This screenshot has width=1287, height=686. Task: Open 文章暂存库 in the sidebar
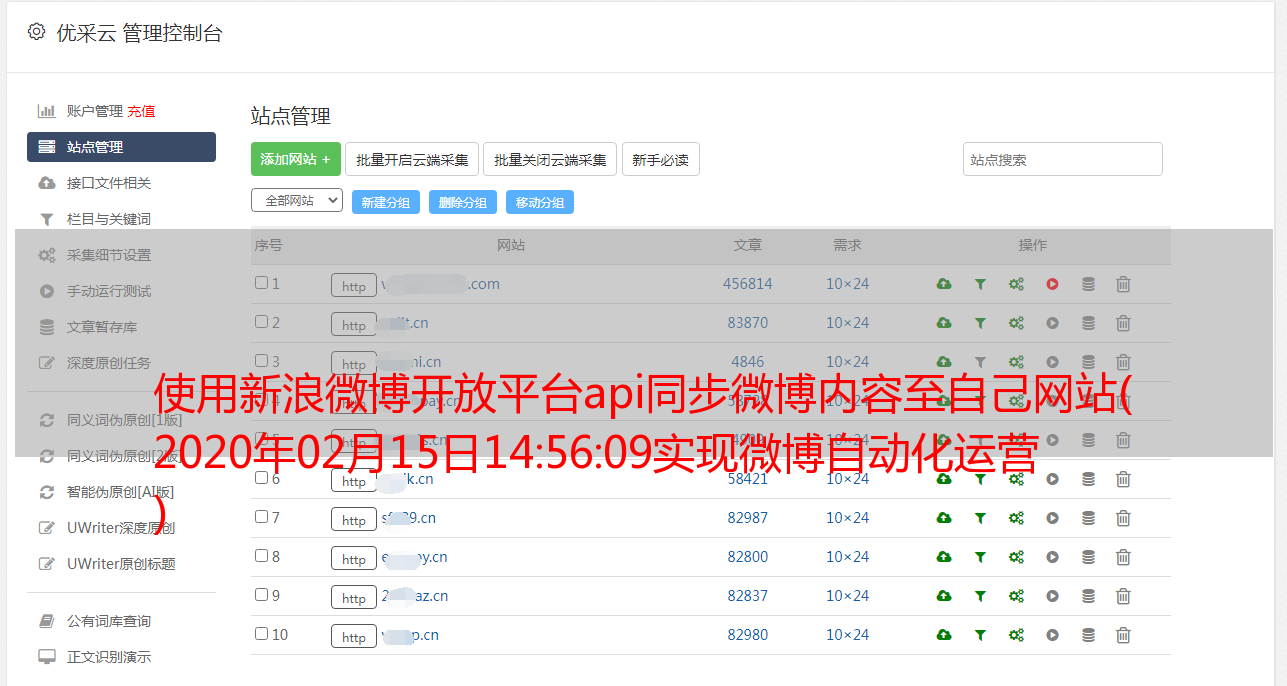tap(102, 327)
